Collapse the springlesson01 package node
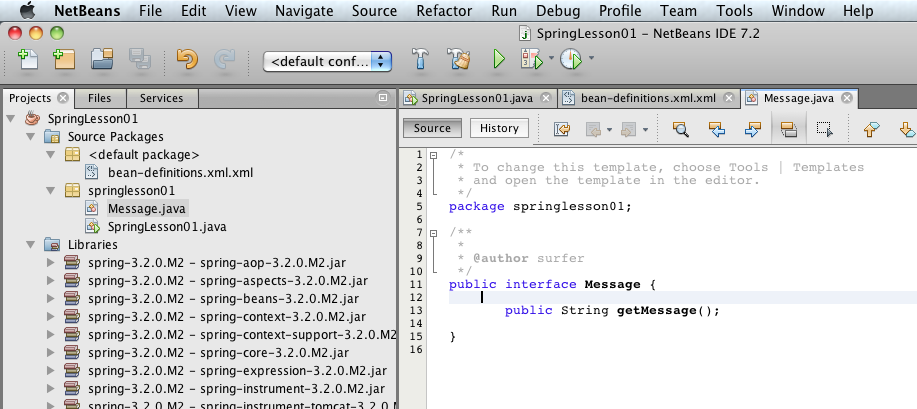 click(x=51, y=191)
